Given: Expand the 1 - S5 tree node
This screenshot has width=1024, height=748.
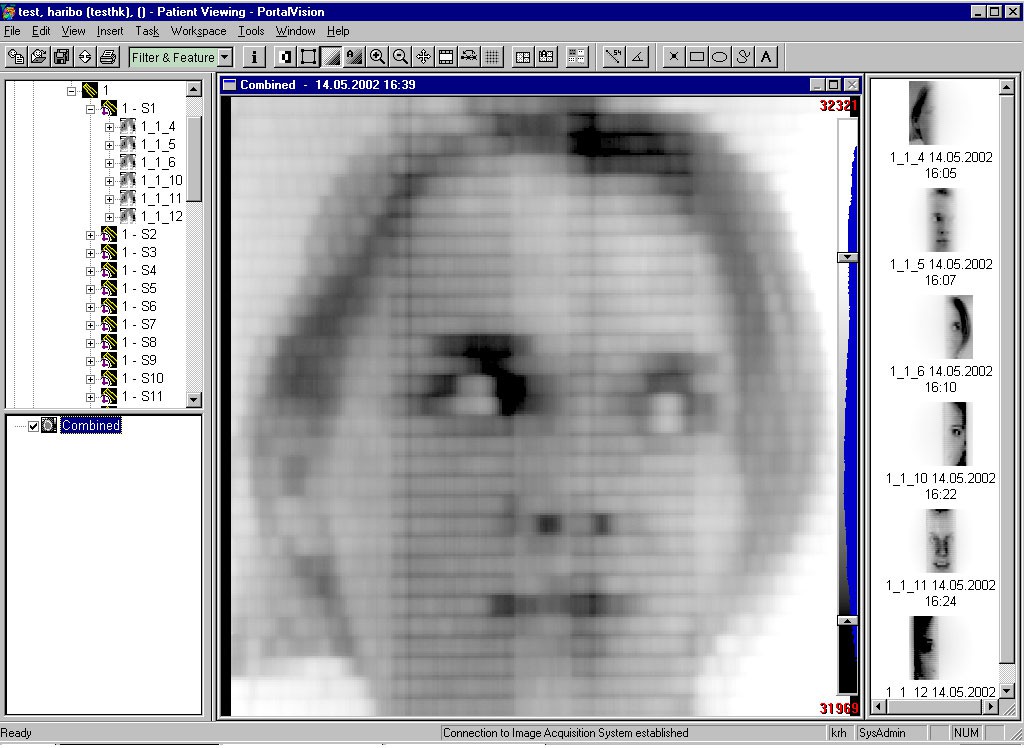Looking at the screenshot, I should click(90, 289).
